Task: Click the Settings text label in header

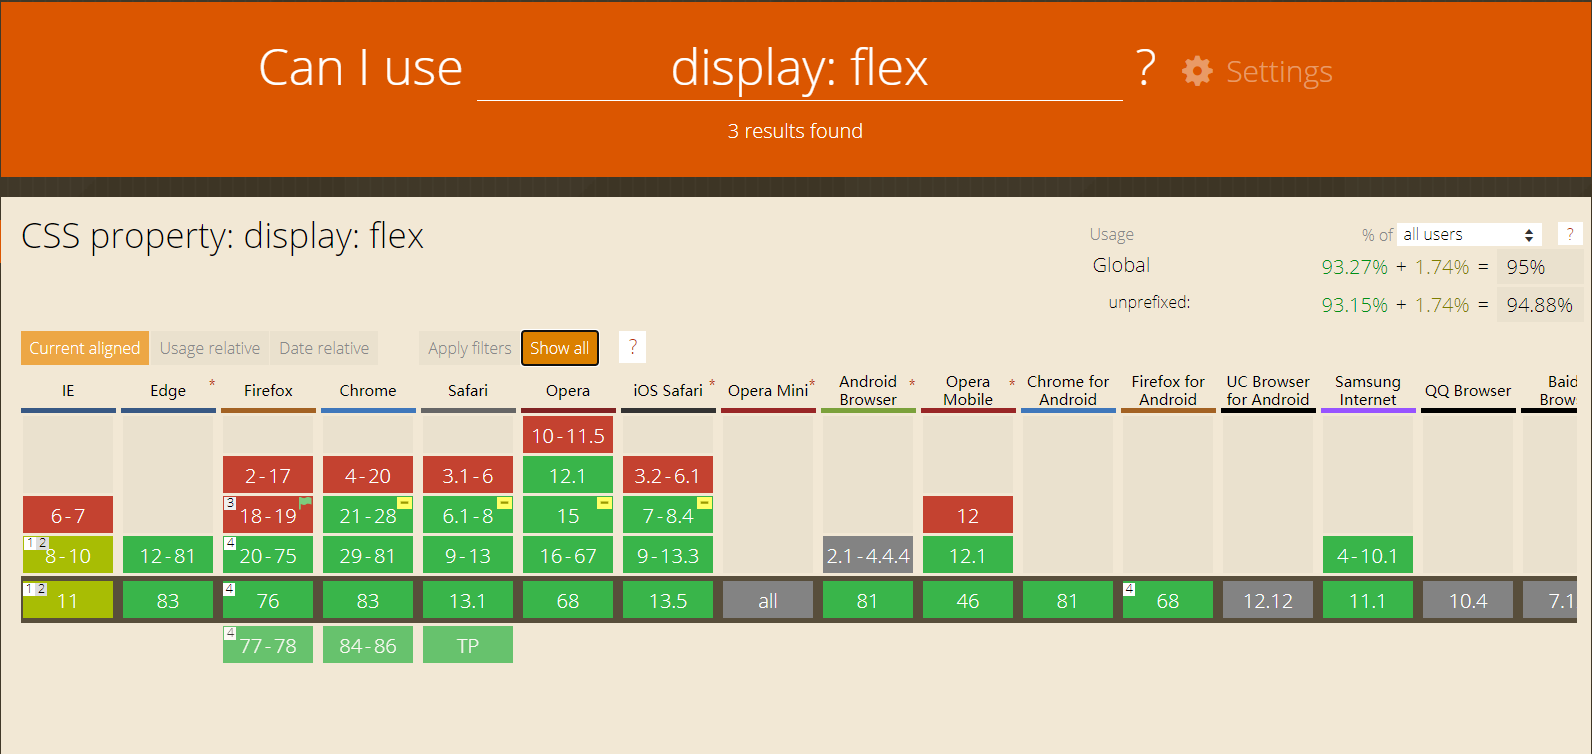Action: pos(1279,72)
